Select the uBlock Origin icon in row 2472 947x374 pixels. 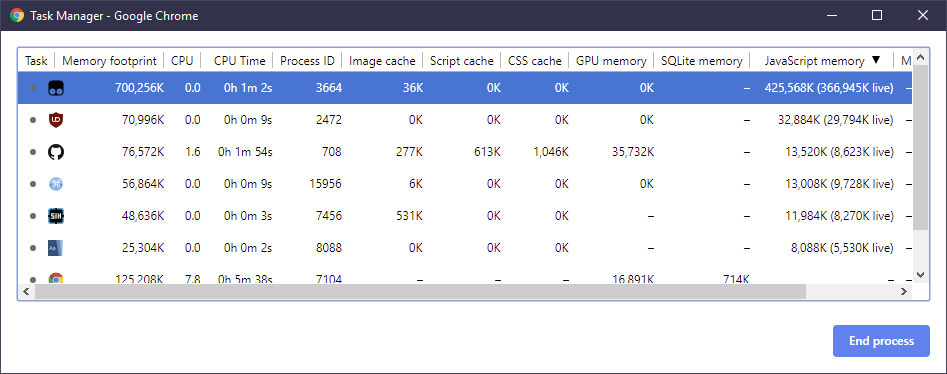click(x=56, y=120)
